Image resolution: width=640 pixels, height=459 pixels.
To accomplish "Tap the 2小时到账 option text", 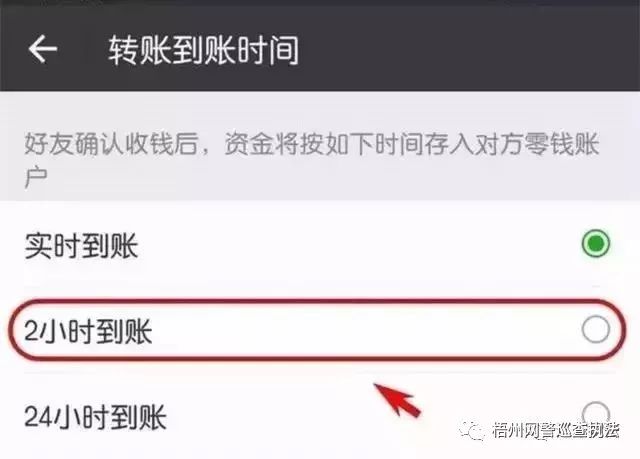I will [x=88, y=331].
